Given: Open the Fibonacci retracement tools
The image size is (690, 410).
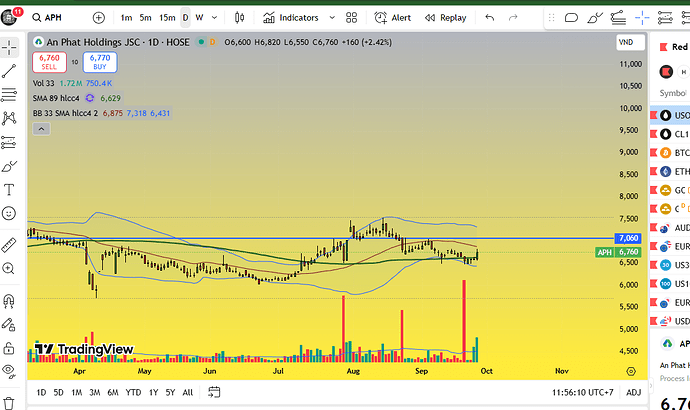Looking at the screenshot, I should (9, 94).
